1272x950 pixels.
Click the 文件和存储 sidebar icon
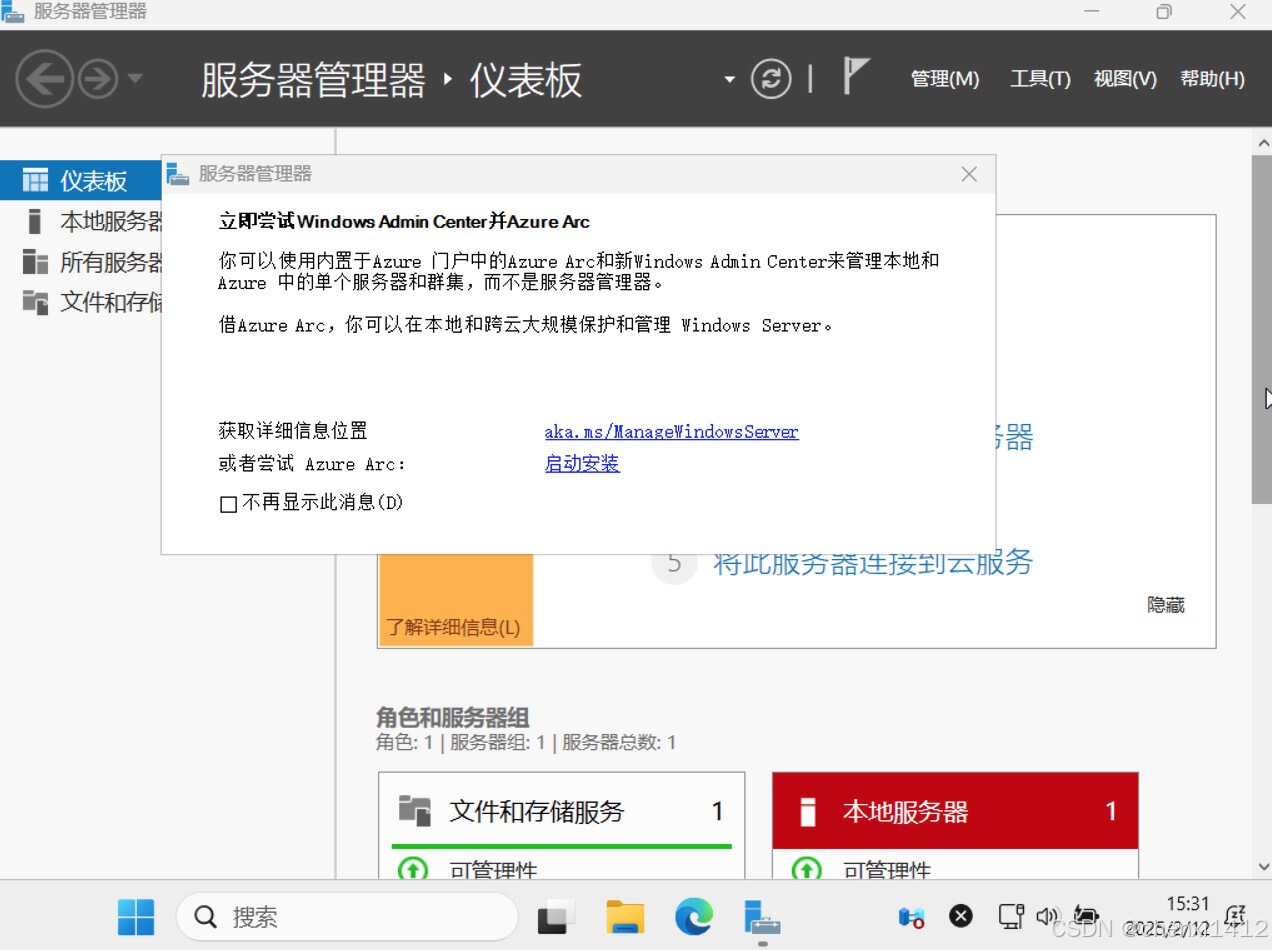pyautogui.click(x=35, y=302)
